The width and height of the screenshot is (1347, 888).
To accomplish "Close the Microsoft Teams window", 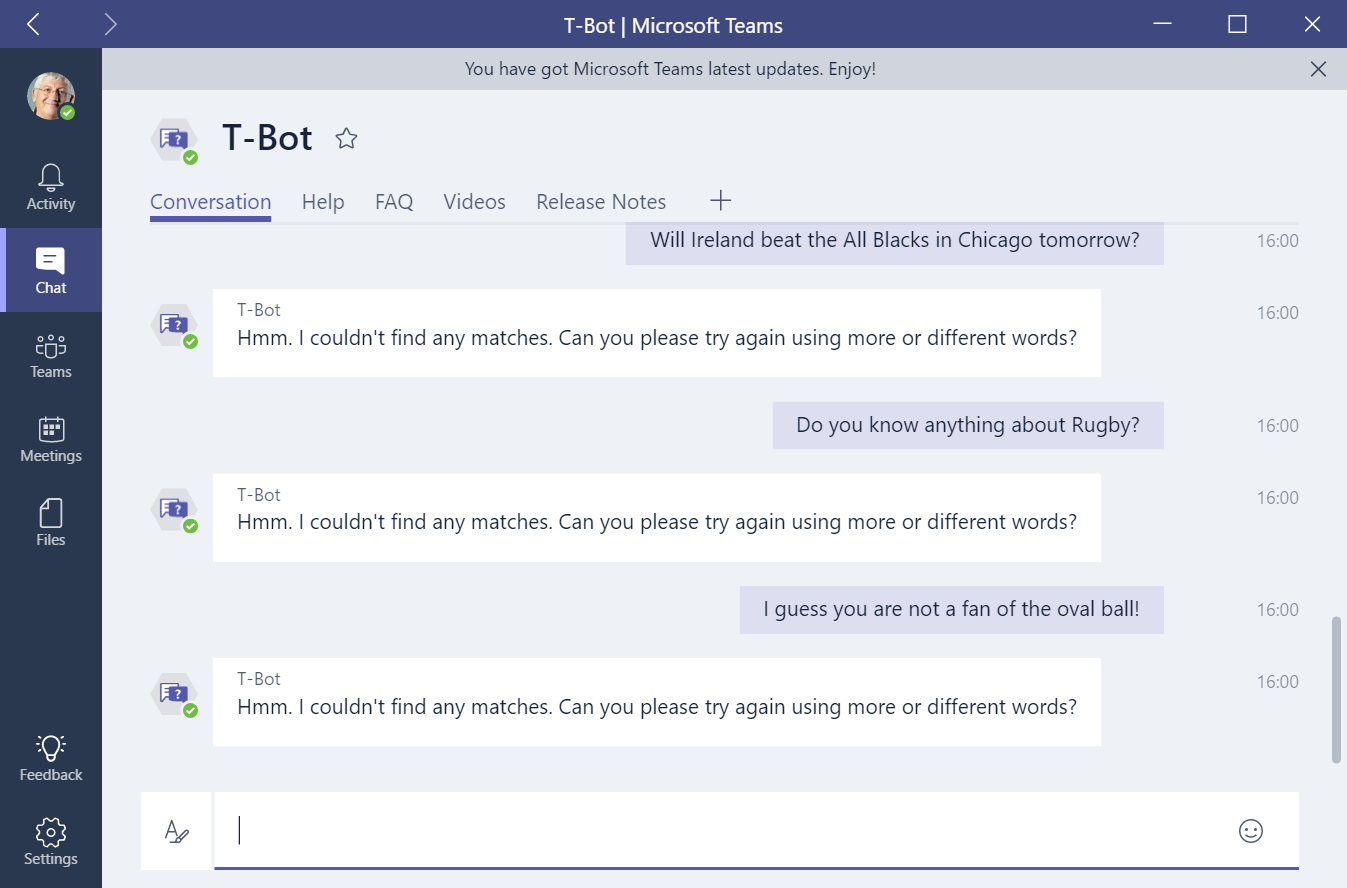I will tap(1313, 24).
